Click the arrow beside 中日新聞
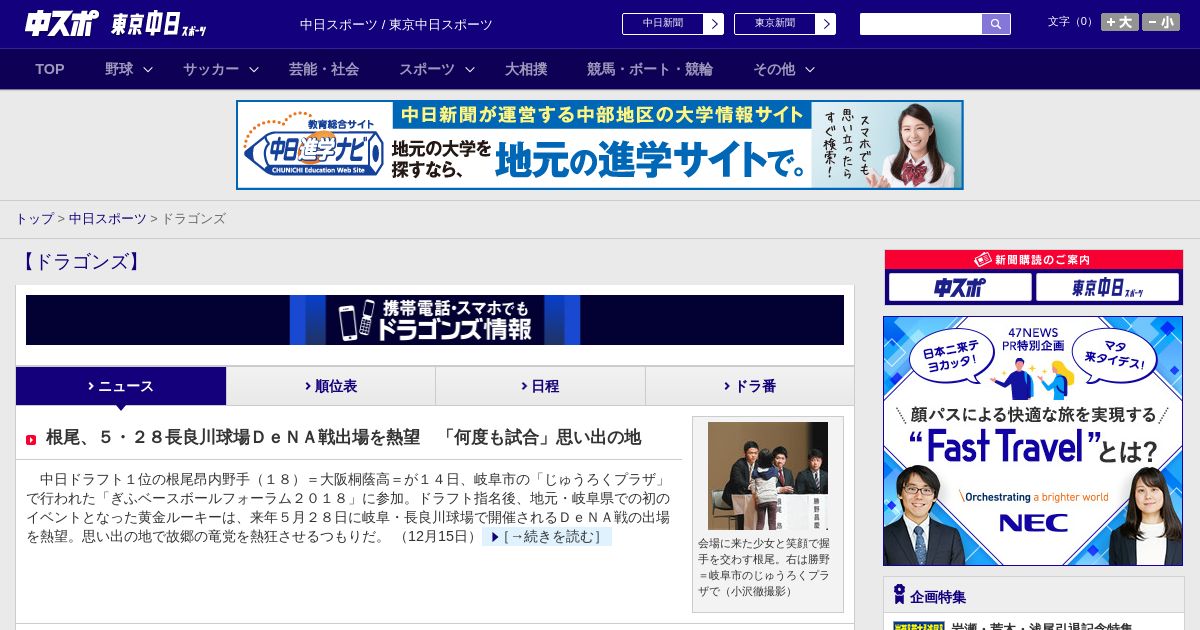Screen dimensions: 1200x630 point(714,24)
